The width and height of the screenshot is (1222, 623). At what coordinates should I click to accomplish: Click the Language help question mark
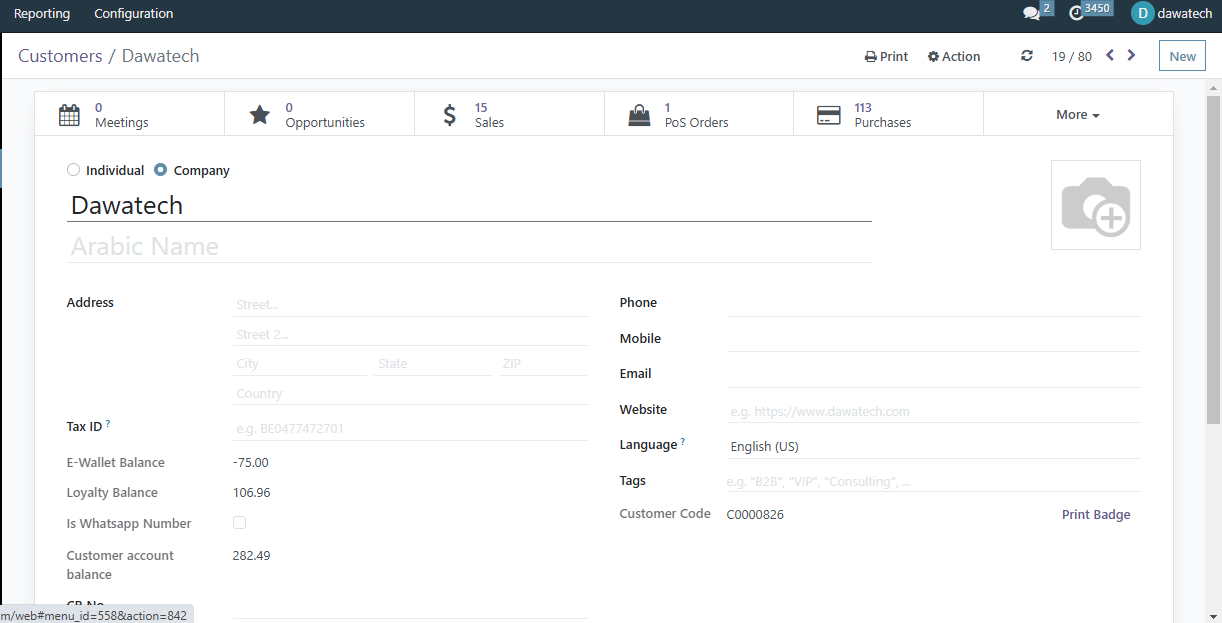point(683,442)
